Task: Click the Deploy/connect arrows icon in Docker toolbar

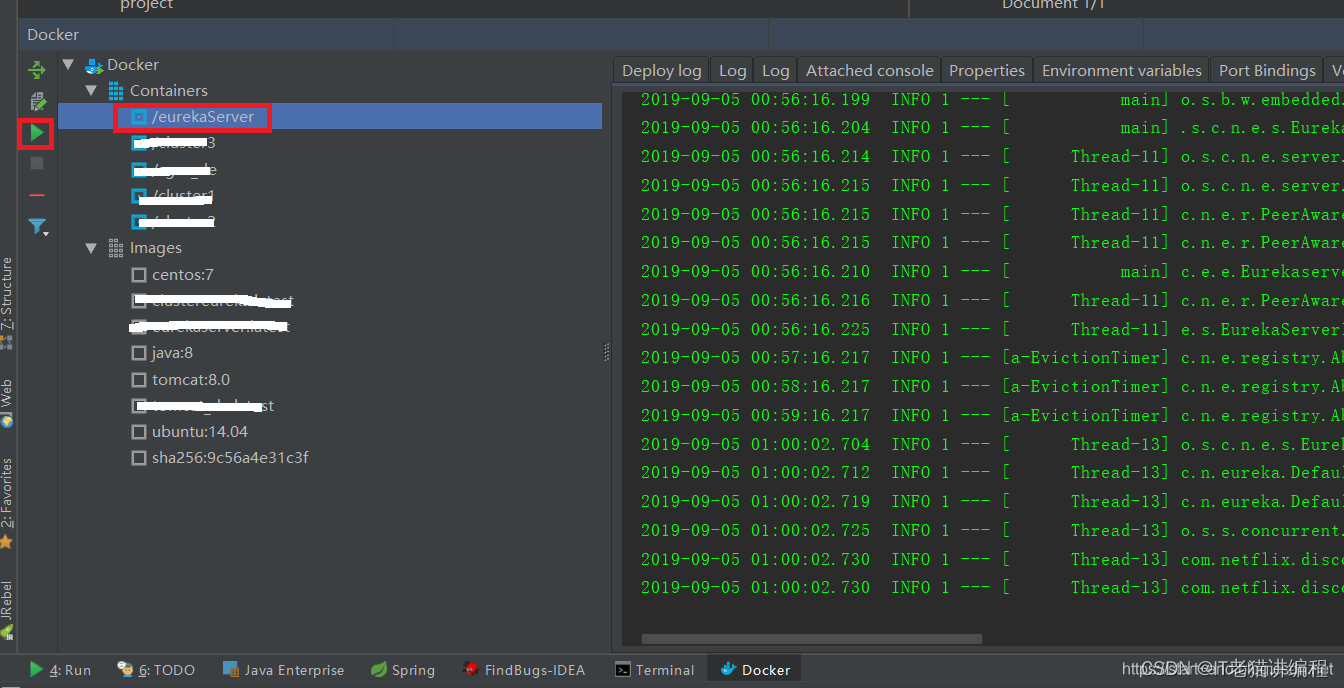Action: coord(37,70)
